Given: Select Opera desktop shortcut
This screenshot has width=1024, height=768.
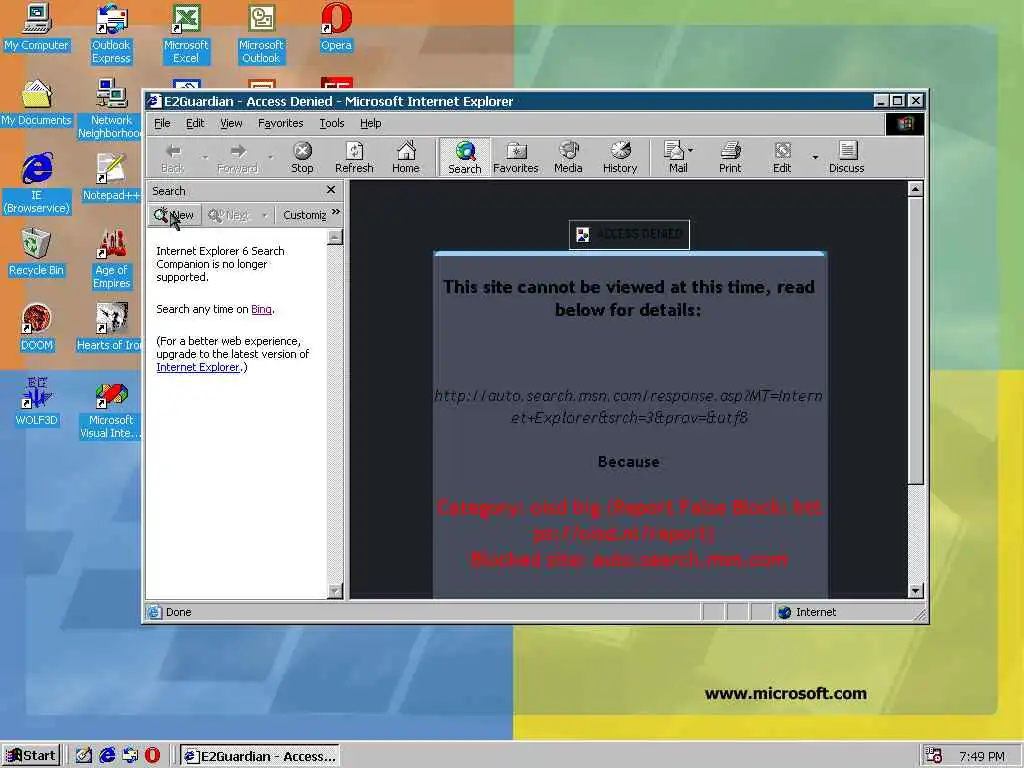Looking at the screenshot, I should [336, 27].
